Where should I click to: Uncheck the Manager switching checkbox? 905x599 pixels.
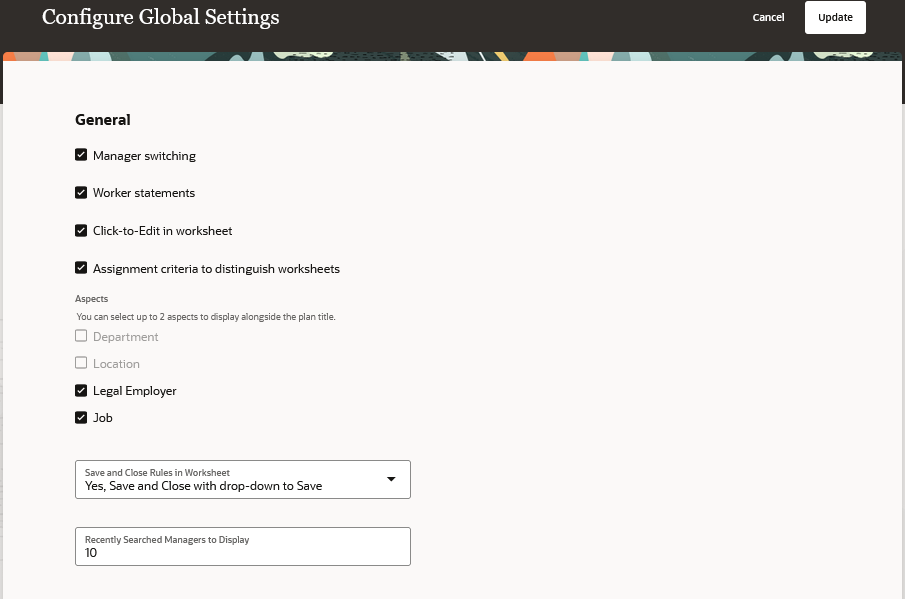coord(81,155)
